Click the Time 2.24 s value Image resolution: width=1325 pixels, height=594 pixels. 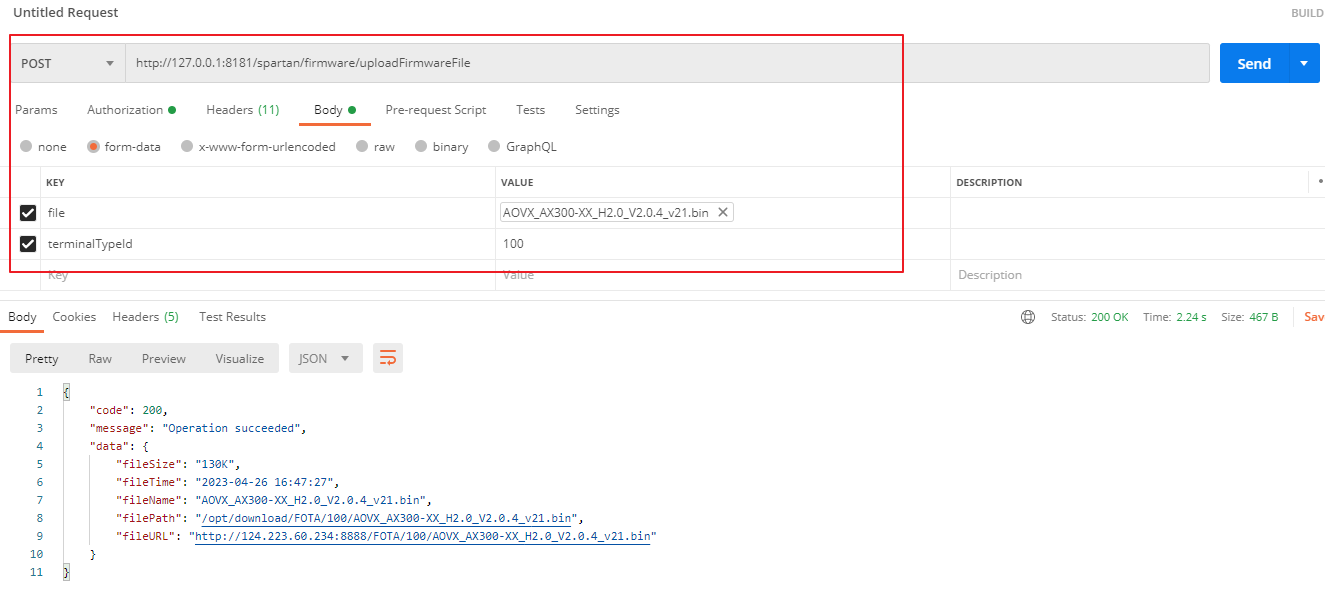[x=1189, y=317]
